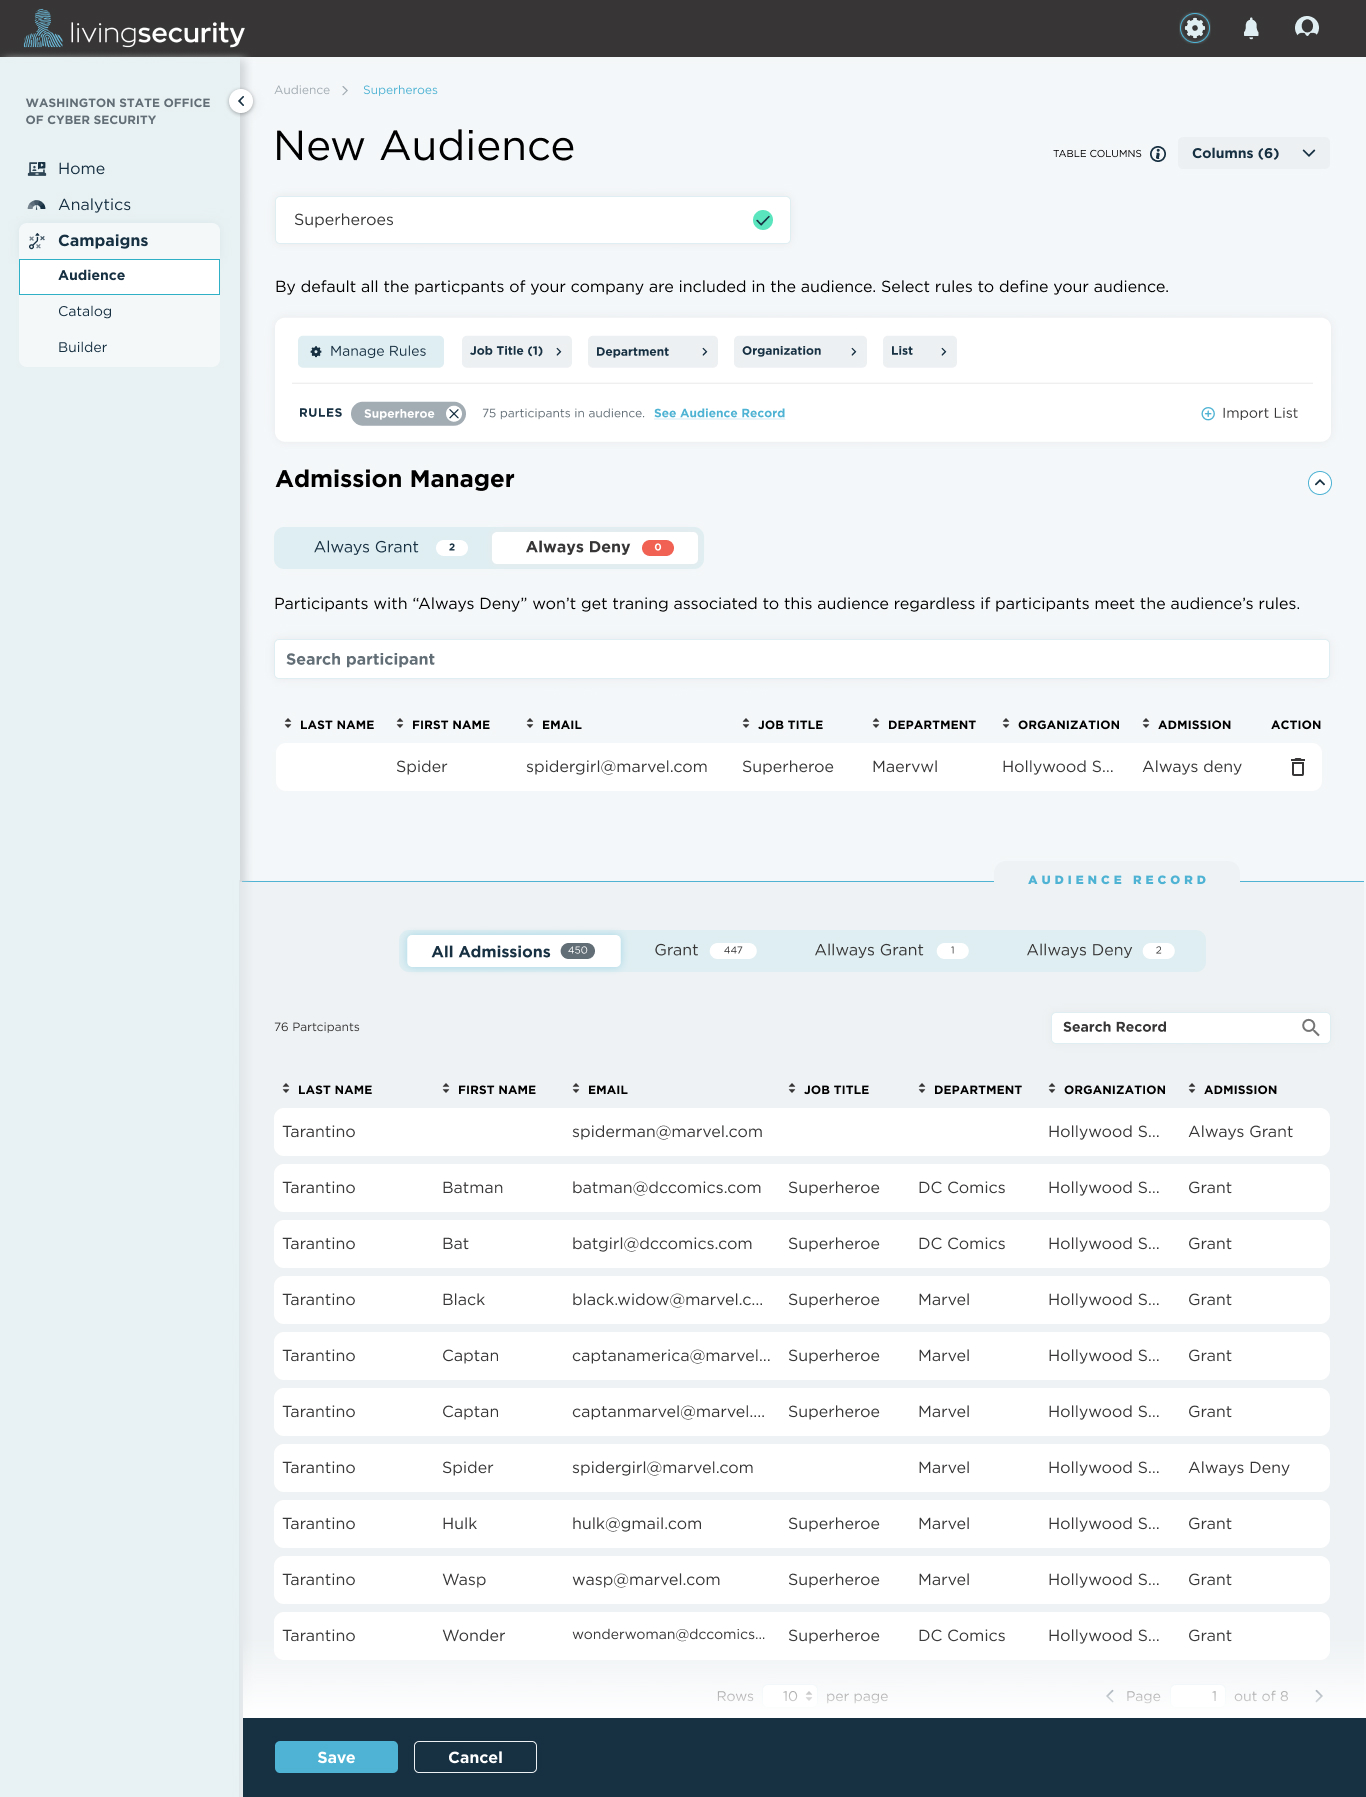Select the Black first name cell
Image resolution: width=1366 pixels, height=1797 pixels.
(x=463, y=1300)
